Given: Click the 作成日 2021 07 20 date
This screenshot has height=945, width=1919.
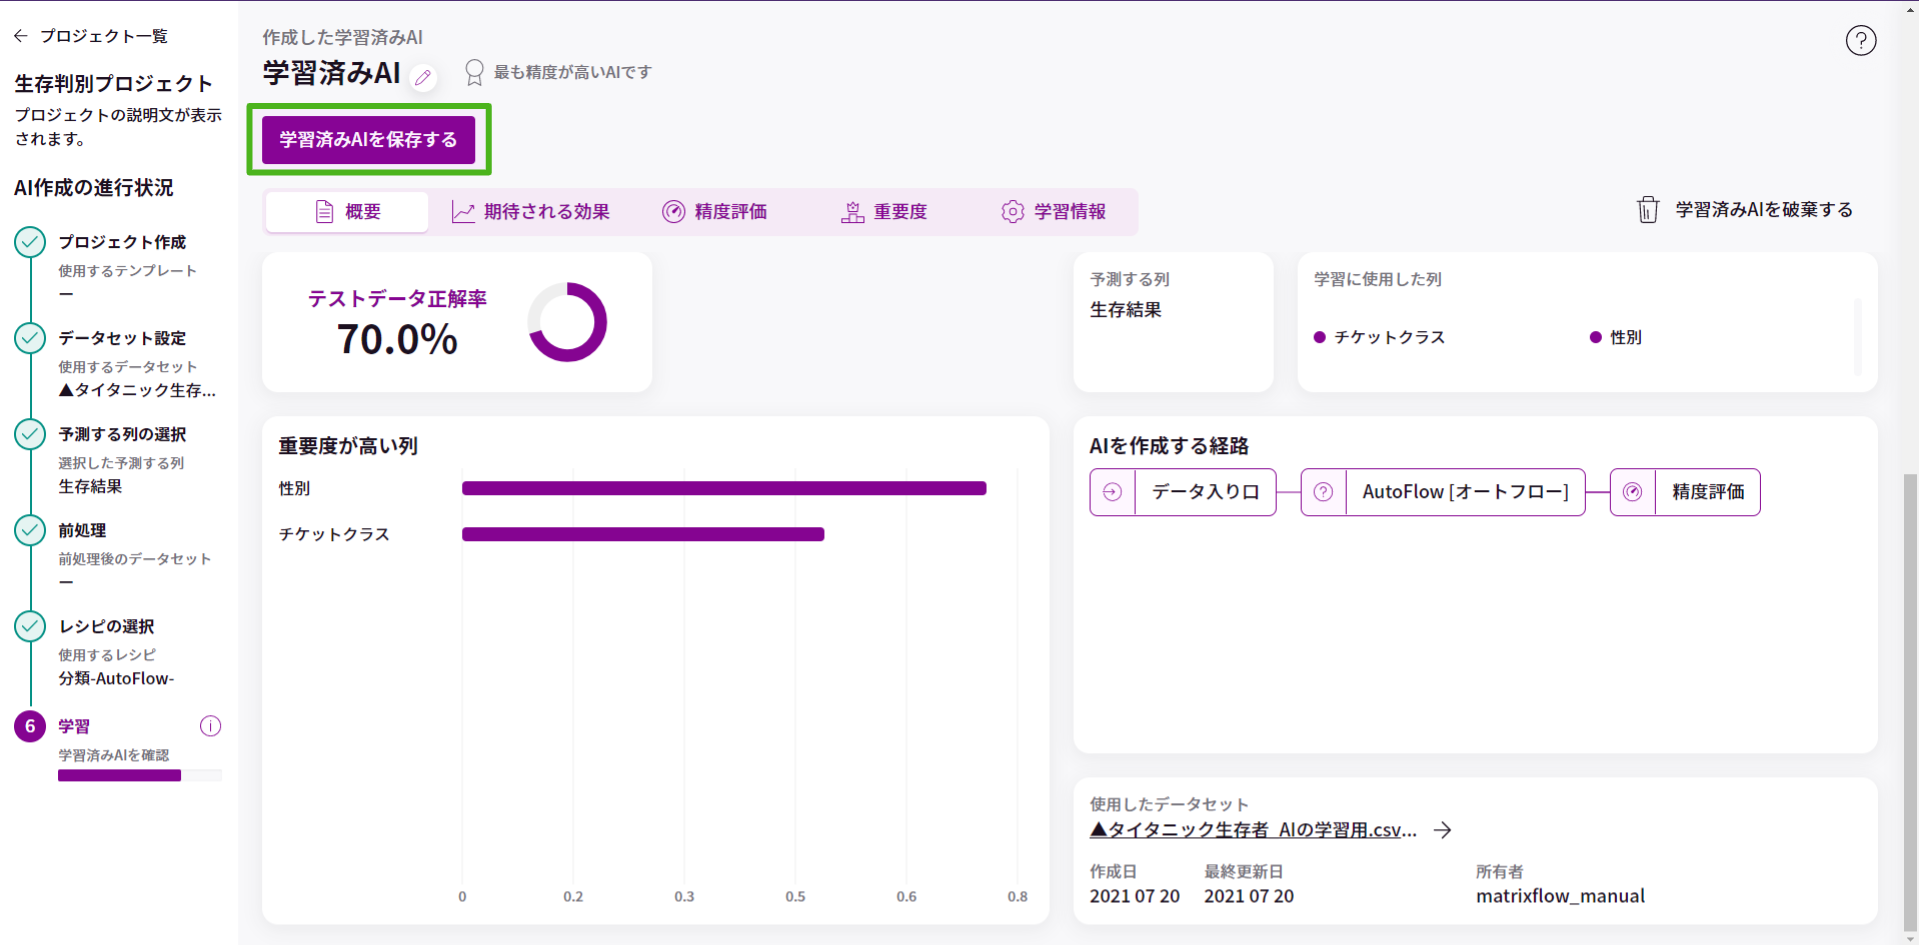Looking at the screenshot, I should pos(1134,896).
